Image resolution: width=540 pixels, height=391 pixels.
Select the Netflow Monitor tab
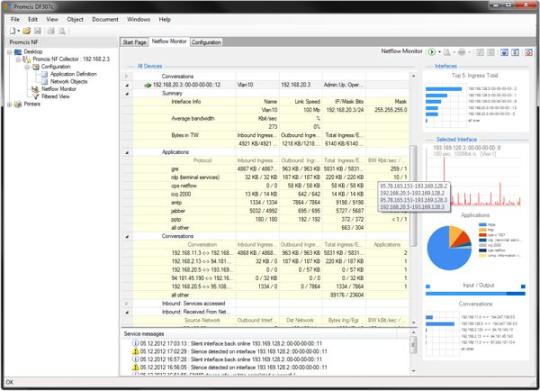169,41
